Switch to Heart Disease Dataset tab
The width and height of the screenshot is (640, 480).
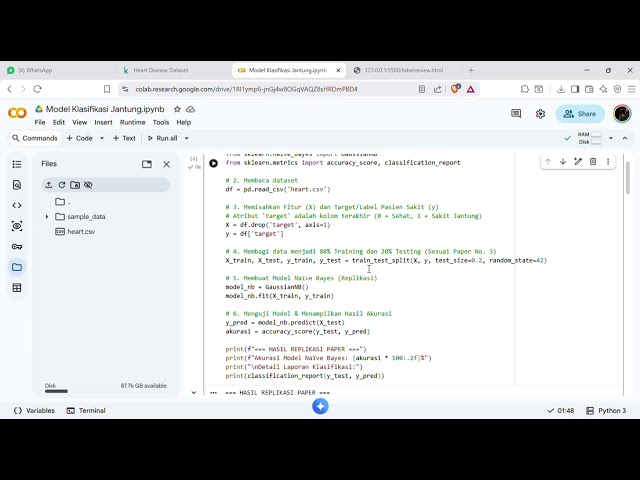pyautogui.click(x=173, y=70)
